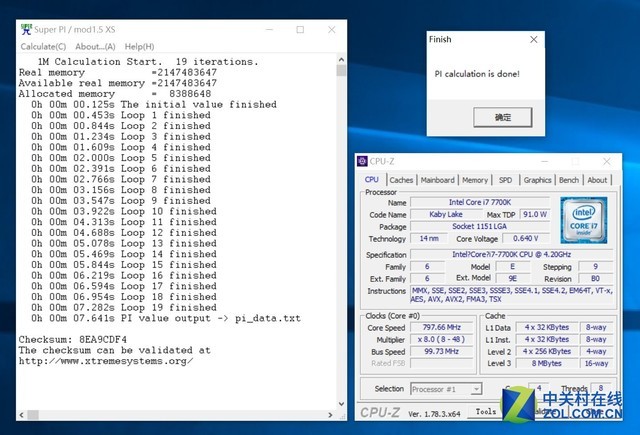The image size is (640, 435).
Task: Click the '1M Calculation Start. 19 iterations.' line
Action: [x=148, y=62]
